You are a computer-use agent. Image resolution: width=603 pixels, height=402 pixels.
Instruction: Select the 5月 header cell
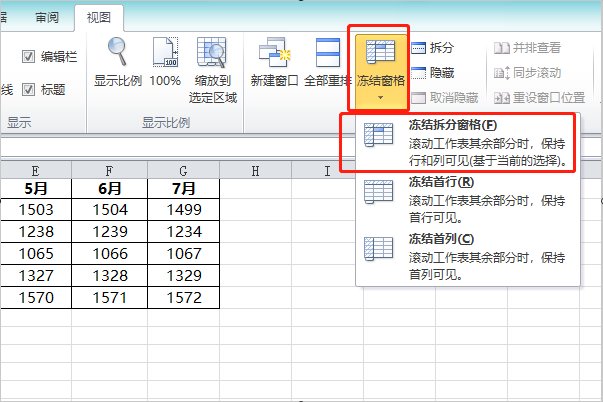coord(36,188)
